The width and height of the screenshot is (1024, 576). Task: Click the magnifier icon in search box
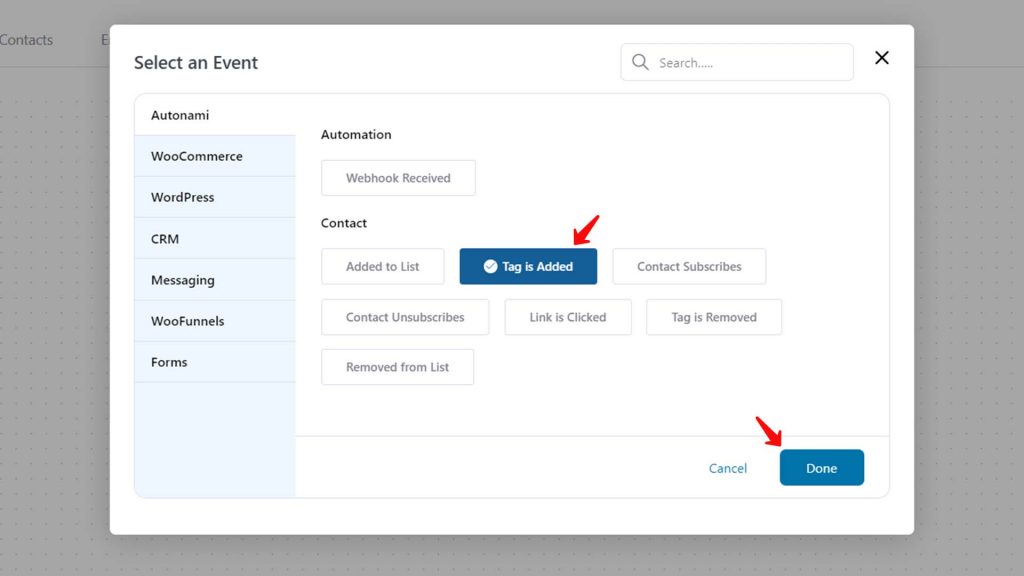(x=640, y=62)
